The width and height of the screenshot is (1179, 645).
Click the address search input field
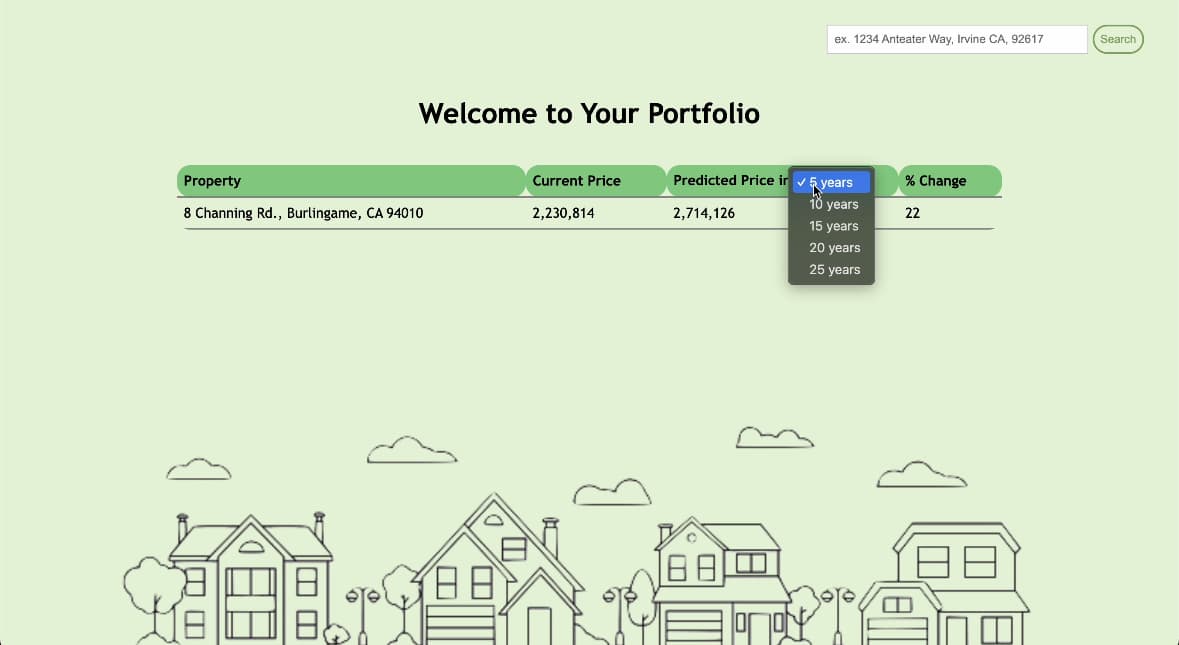coord(956,39)
